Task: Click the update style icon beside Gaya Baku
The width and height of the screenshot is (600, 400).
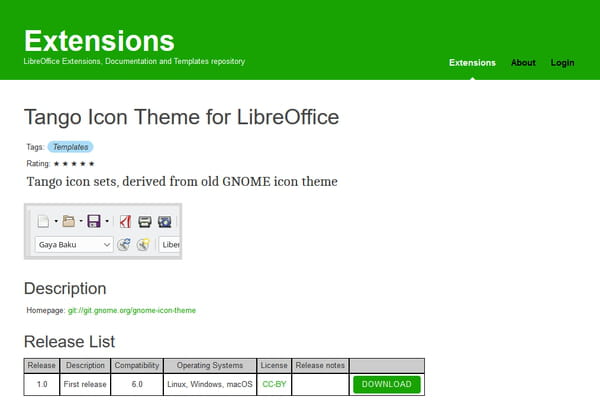Action: [124, 244]
